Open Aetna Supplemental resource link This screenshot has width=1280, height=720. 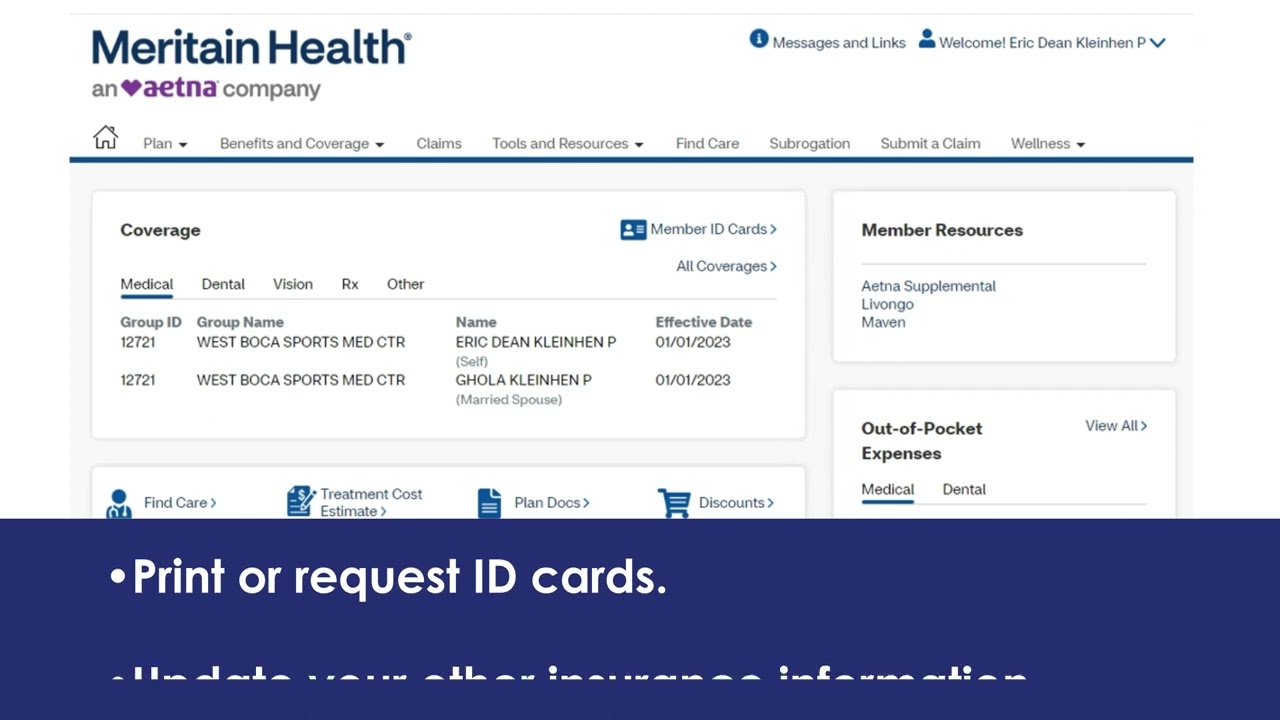click(928, 286)
